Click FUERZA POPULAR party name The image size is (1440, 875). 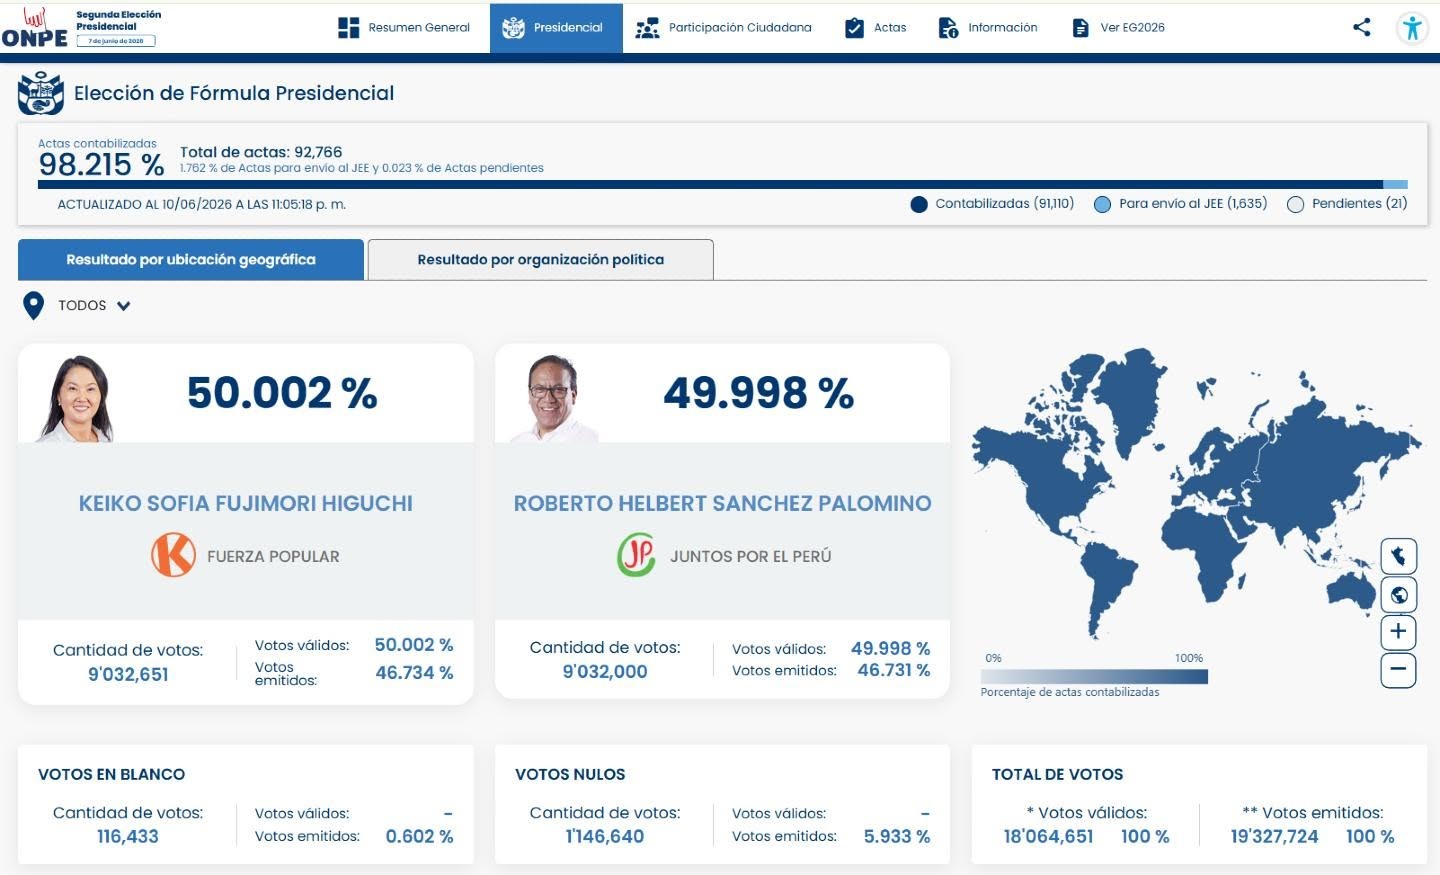(x=273, y=557)
